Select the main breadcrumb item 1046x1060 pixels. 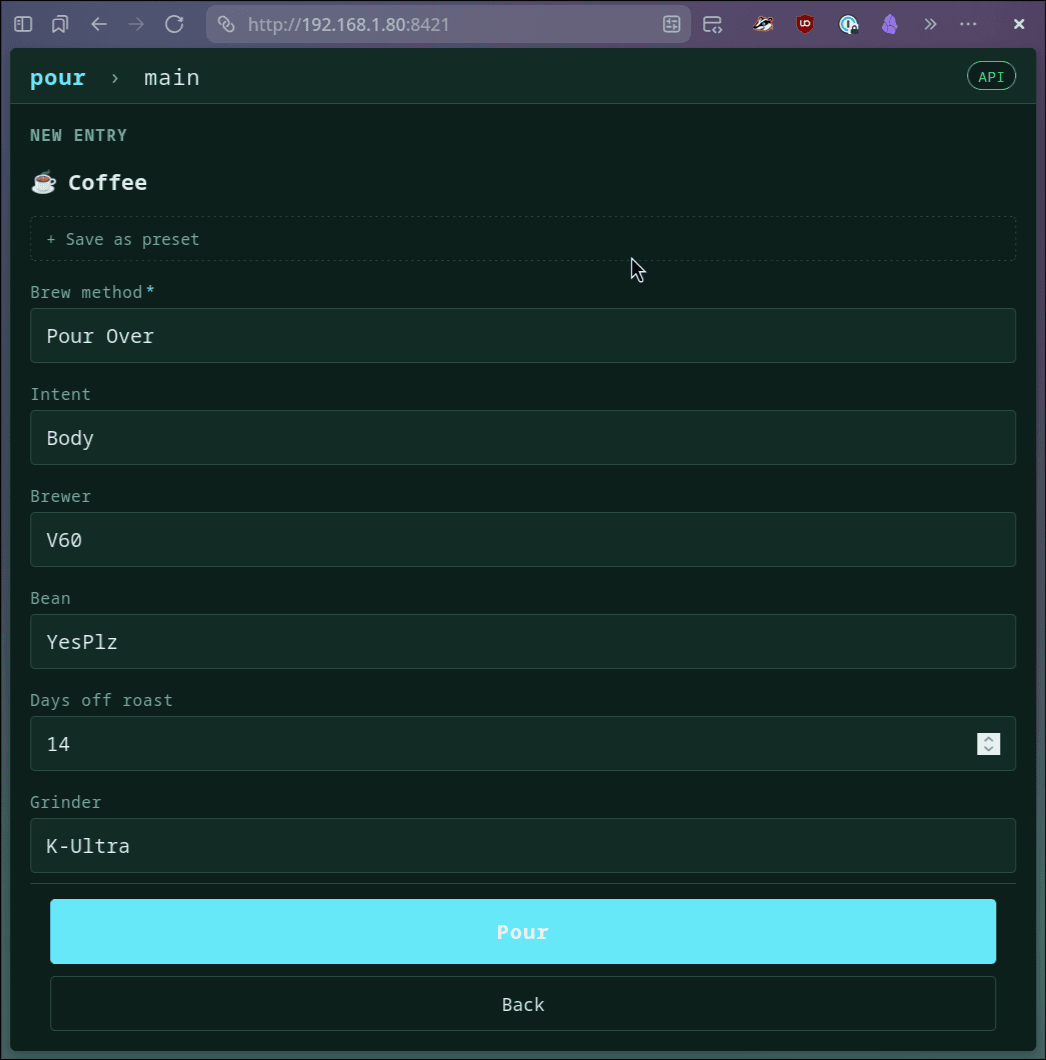tap(172, 78)
